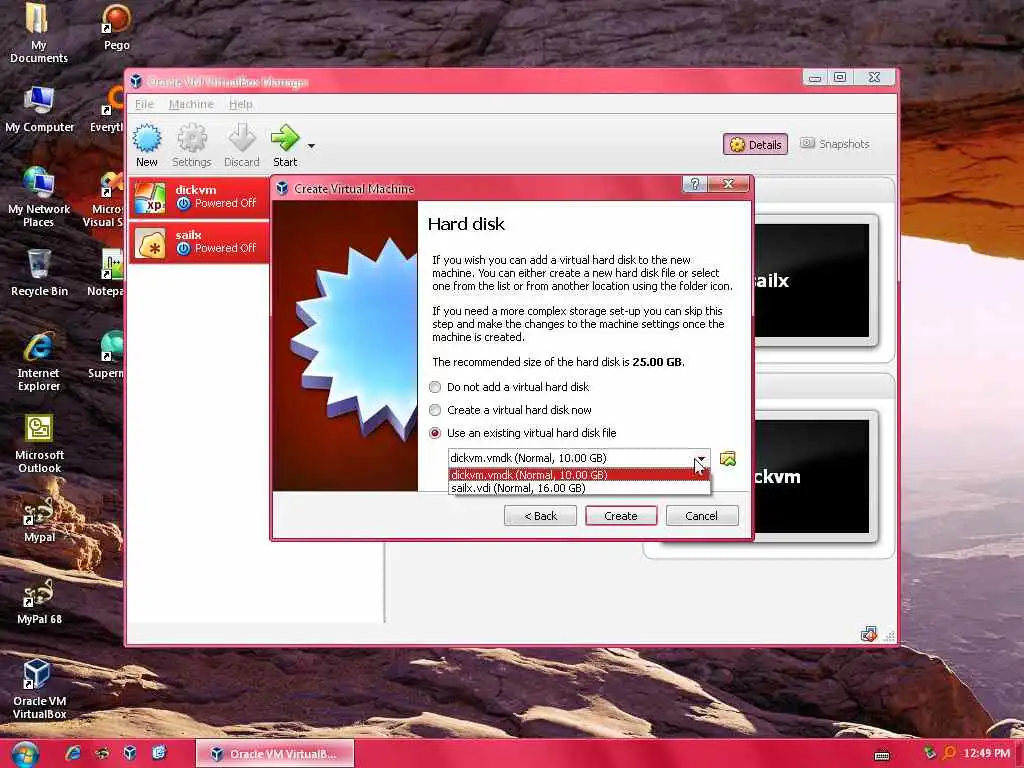
Task: Click the VirtualBox Manager status bar icon
Action: (x=869, y=633)
